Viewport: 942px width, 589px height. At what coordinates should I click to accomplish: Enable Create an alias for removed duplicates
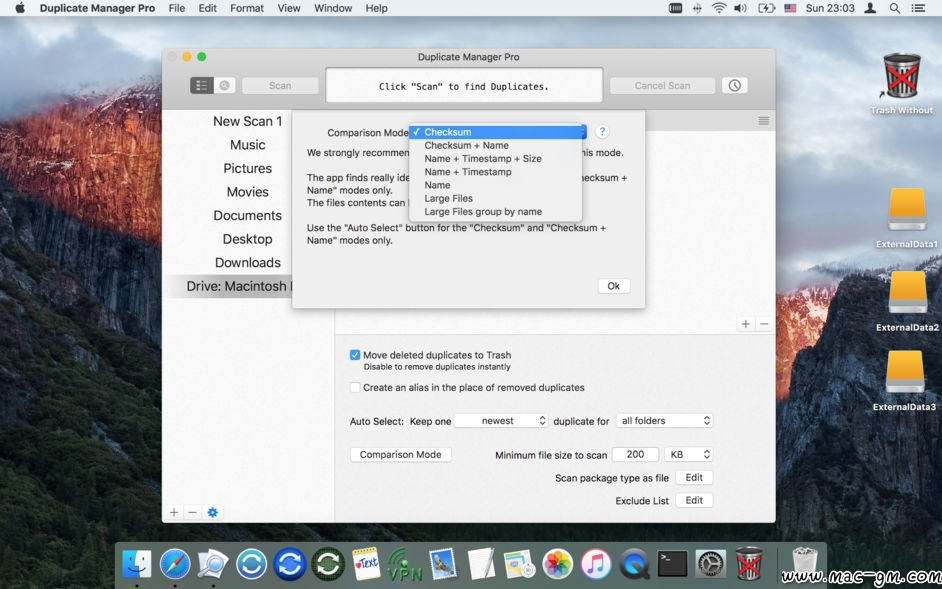tap(355, 388)
